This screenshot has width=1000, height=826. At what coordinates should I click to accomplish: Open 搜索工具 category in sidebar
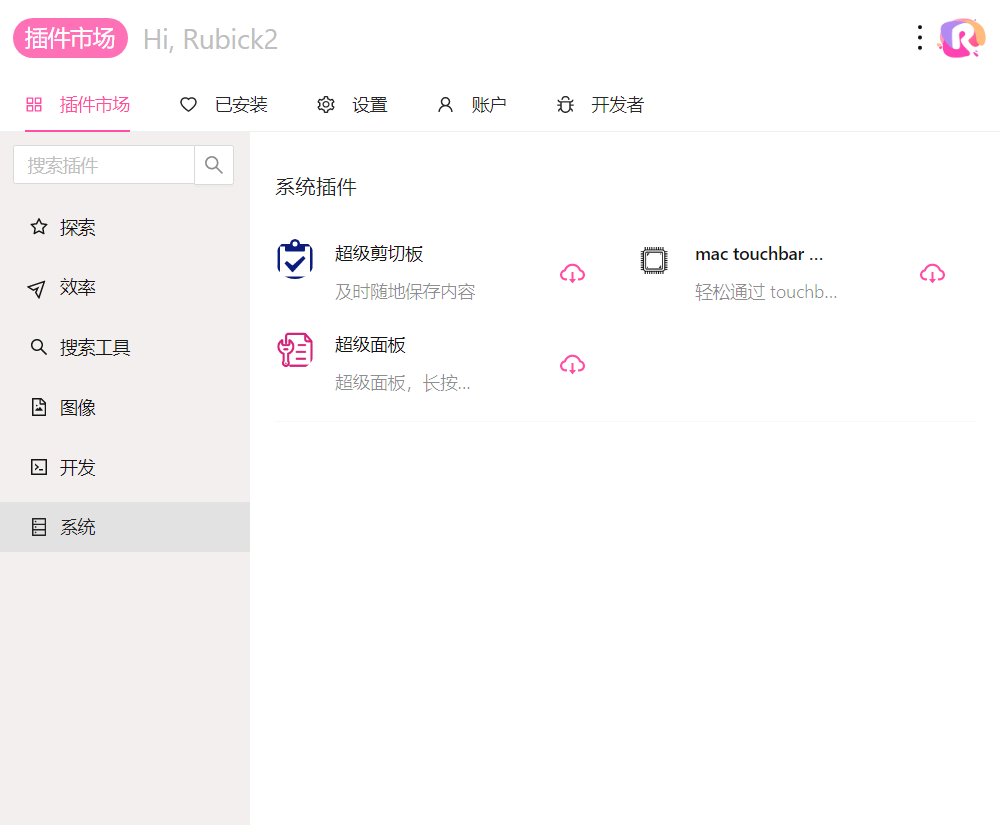tap(94, 348)
